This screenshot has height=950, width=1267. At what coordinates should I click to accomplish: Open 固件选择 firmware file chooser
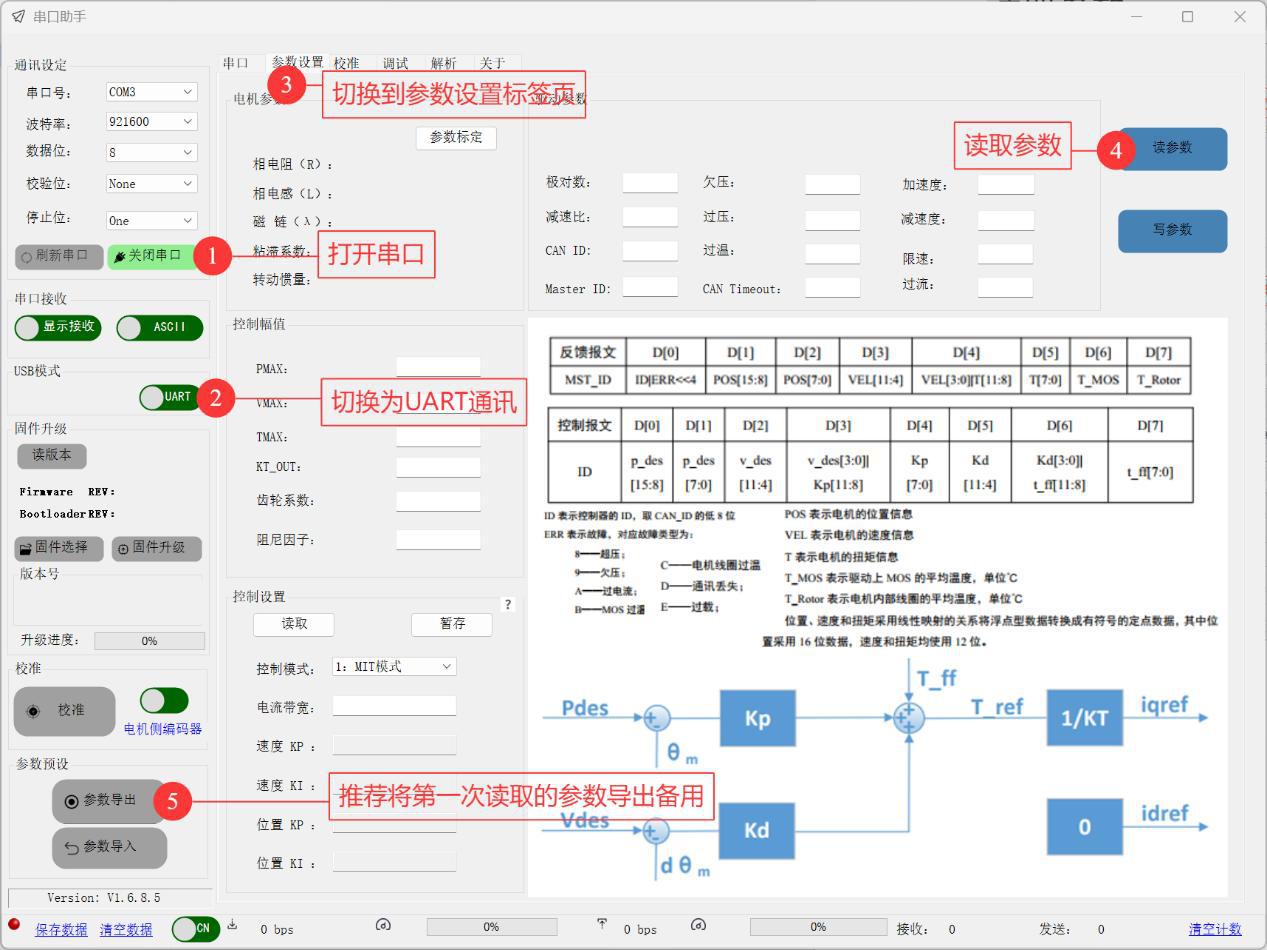[59, 548]
